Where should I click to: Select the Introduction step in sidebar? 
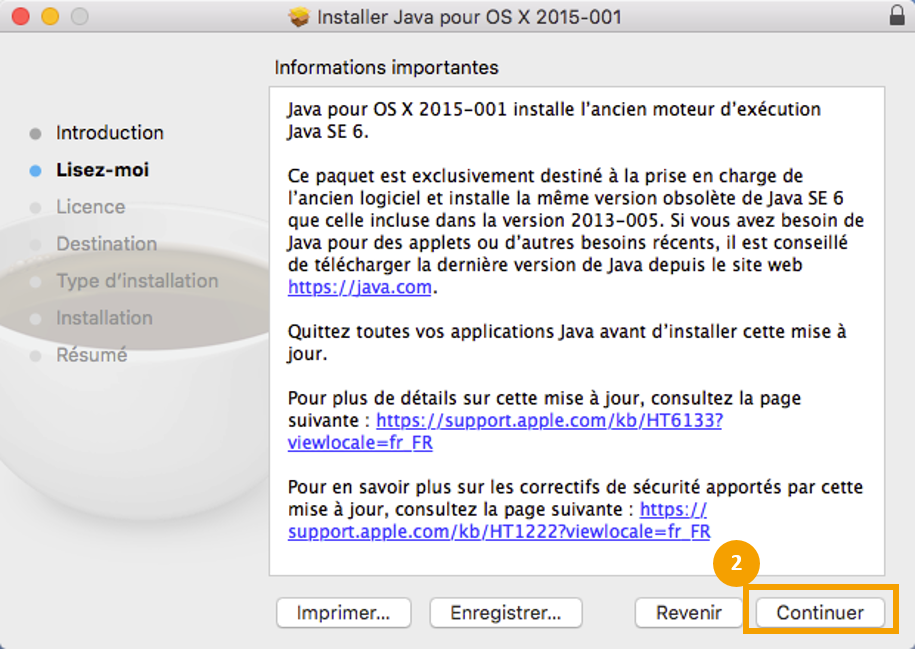pos(110,133)
